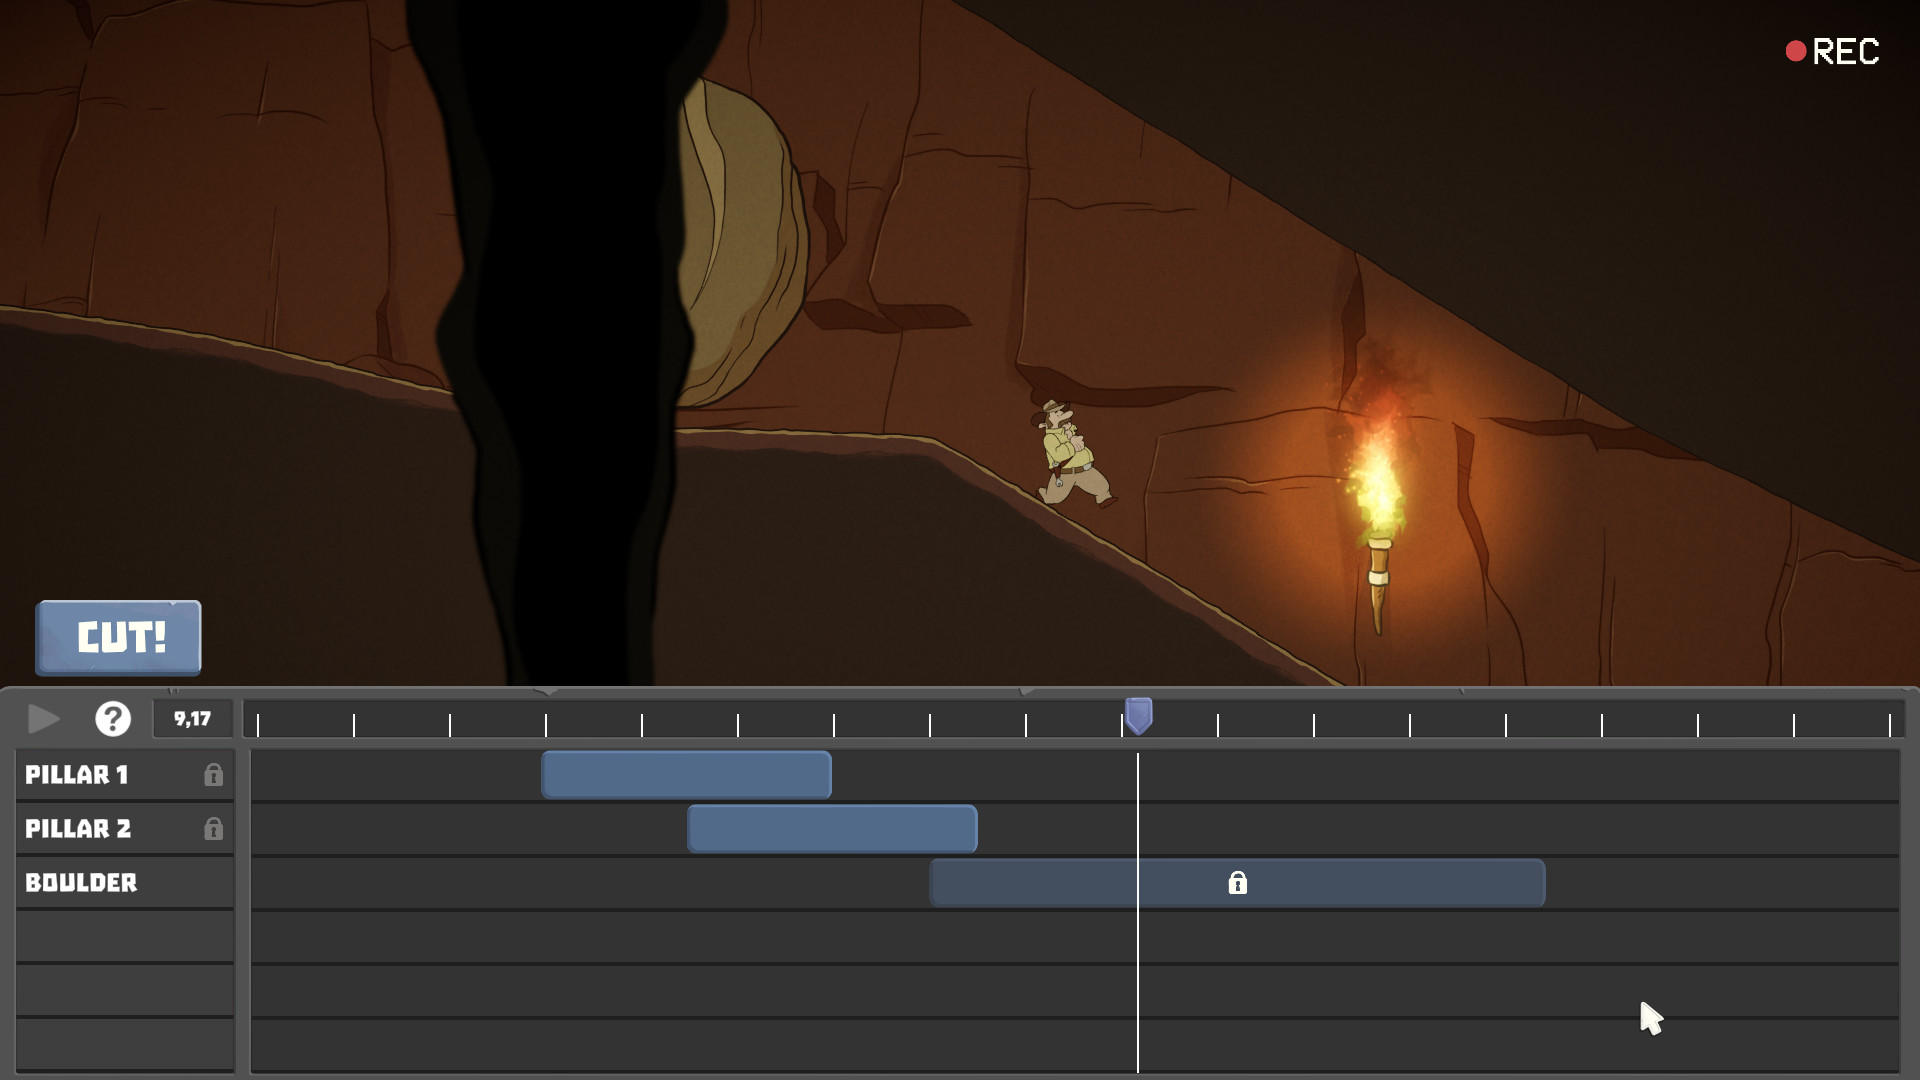1920x1080 pixels.
Task: Open the question mark help icon
Action: [x=113, y=719]
